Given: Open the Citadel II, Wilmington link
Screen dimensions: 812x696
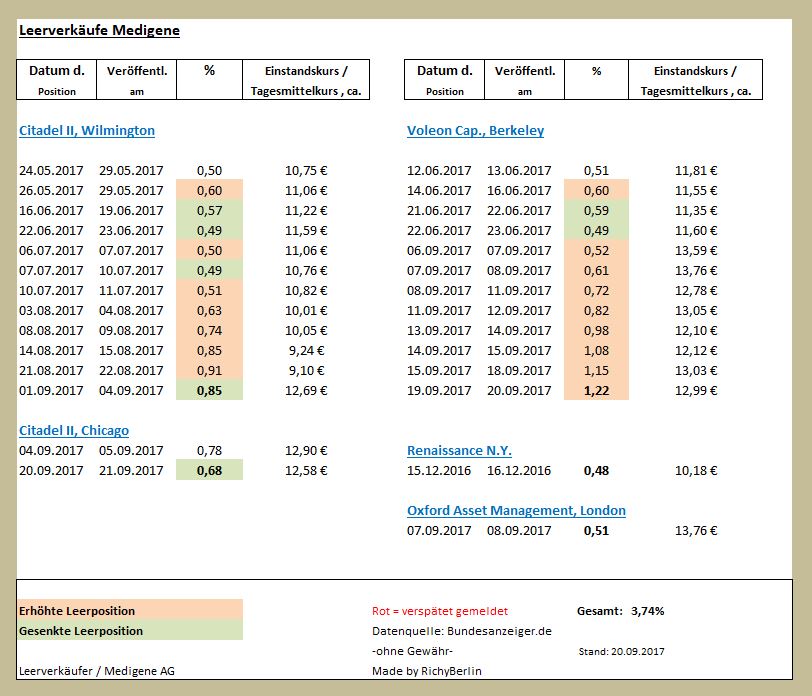Looking at the screenshot, I should pyautogui.click(x=85, y=130).
